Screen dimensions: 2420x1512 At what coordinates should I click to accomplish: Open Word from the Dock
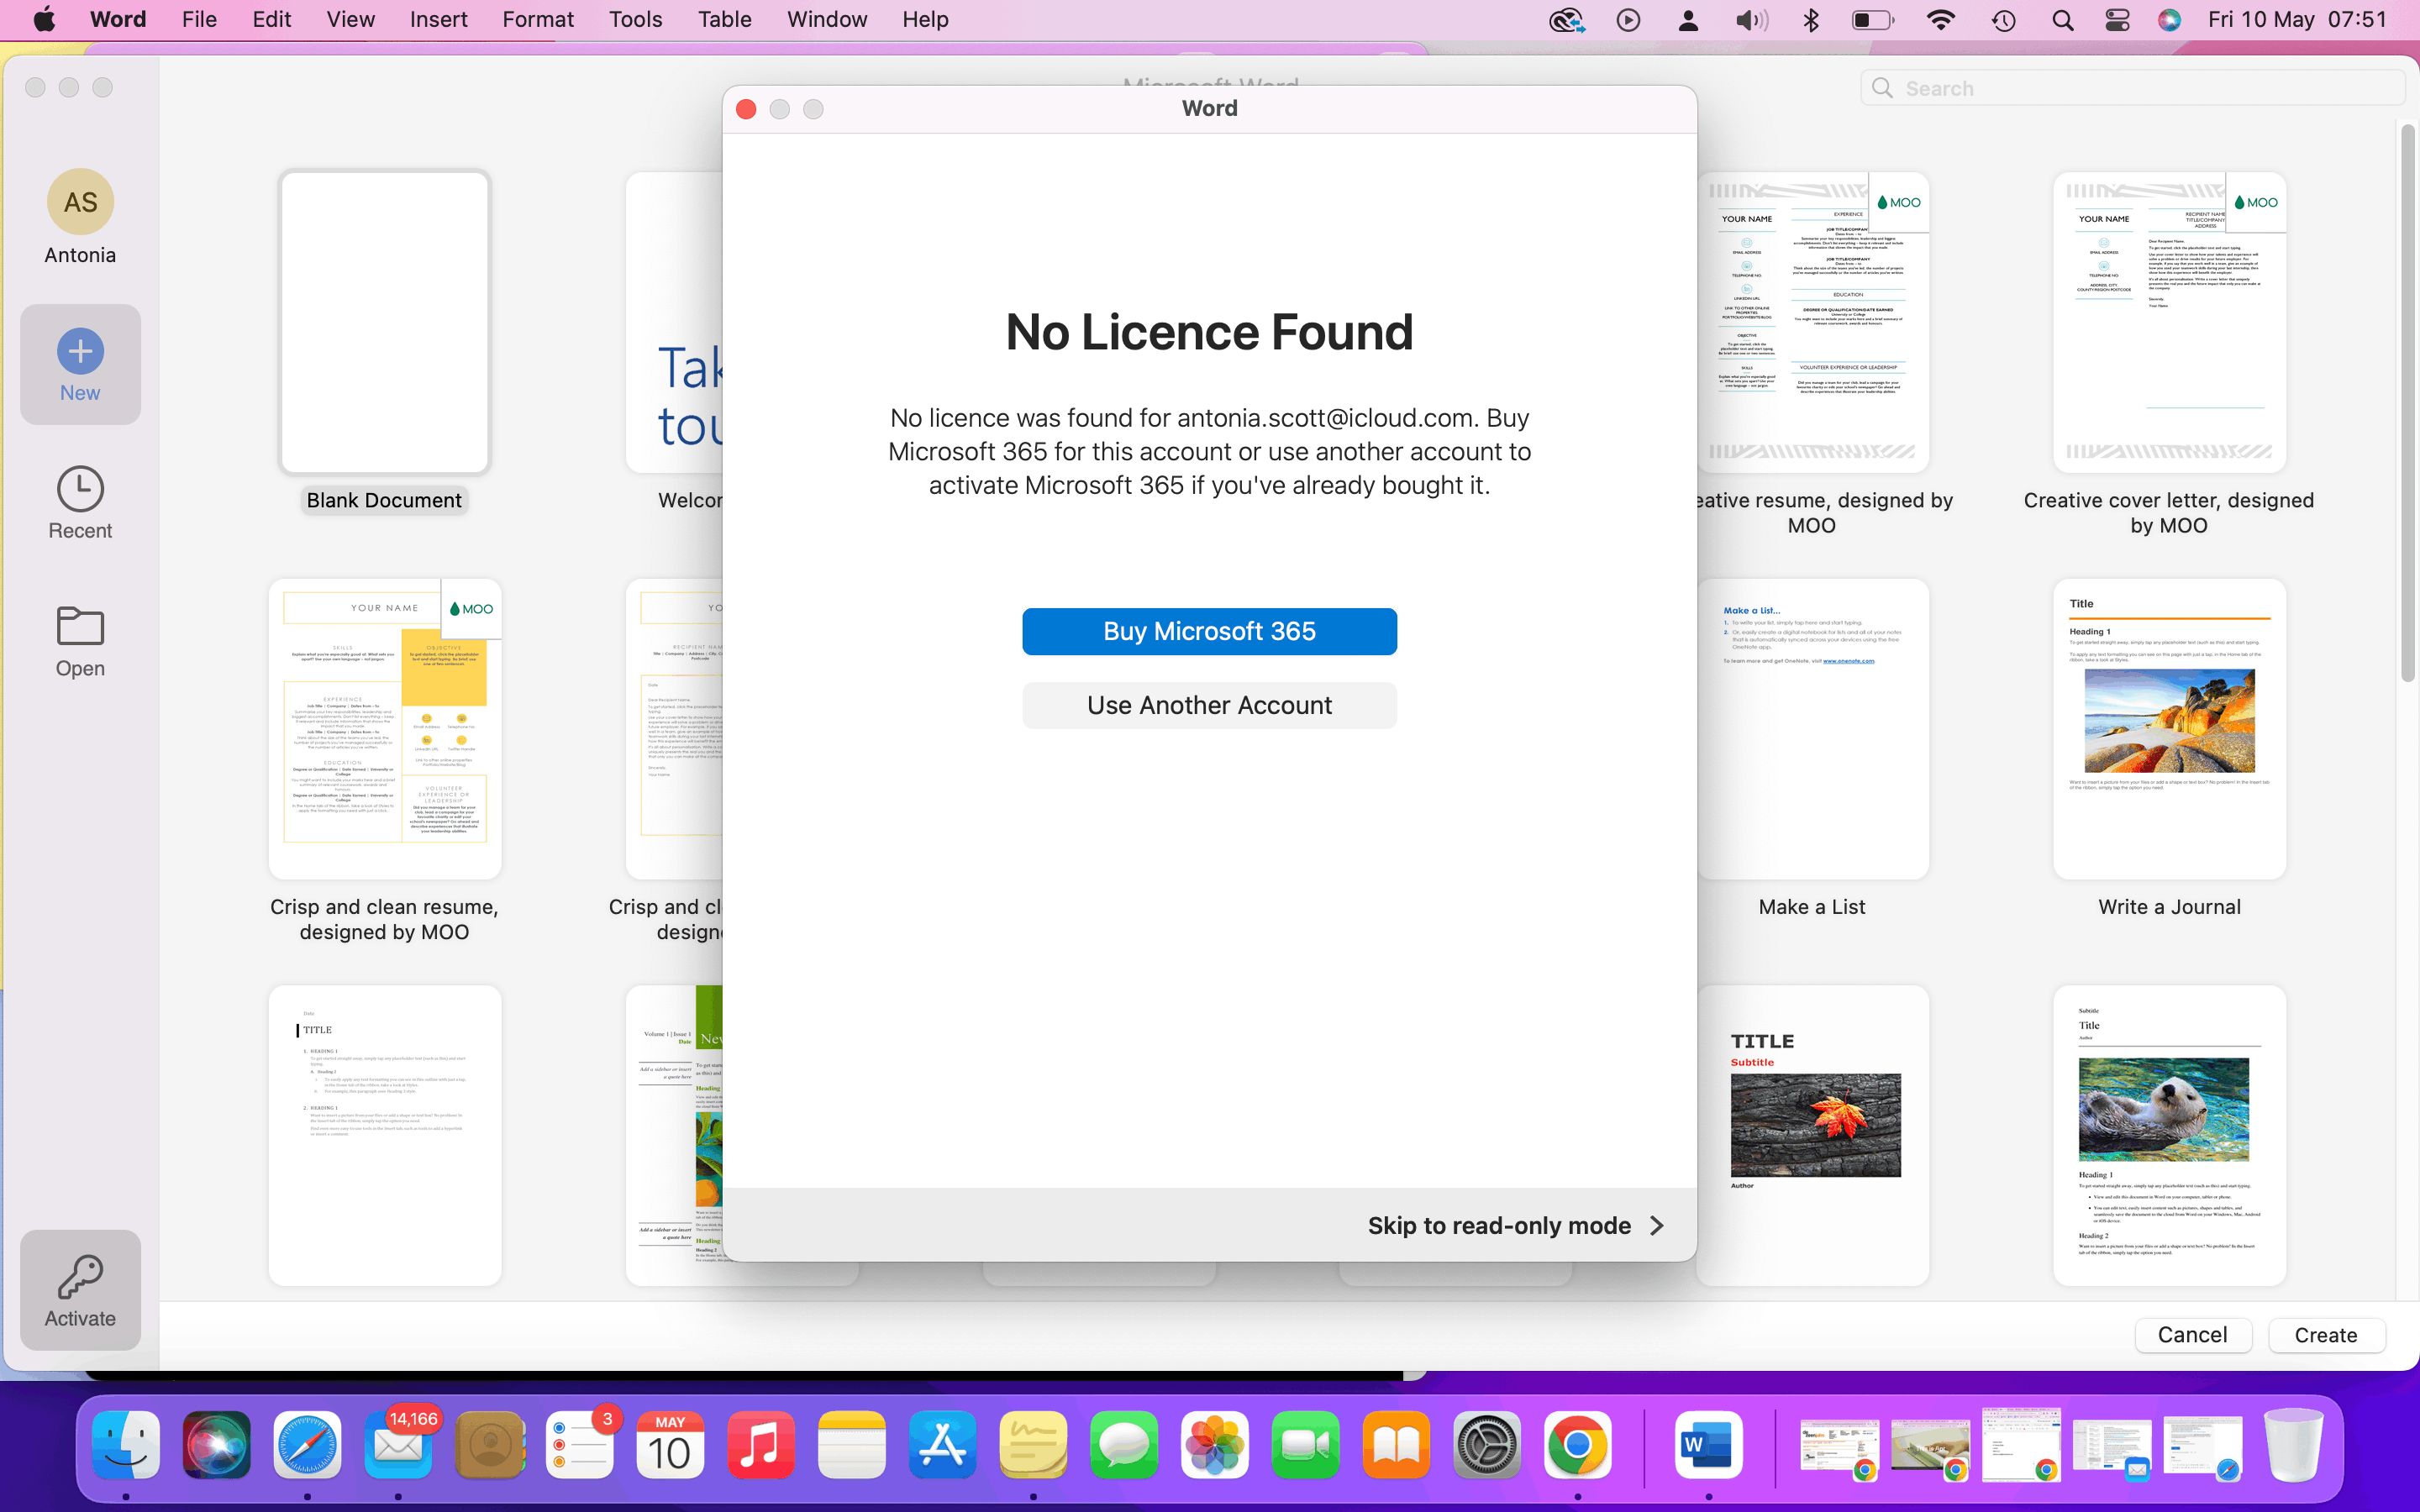pyautogui.click(x=1708, y=1445)
